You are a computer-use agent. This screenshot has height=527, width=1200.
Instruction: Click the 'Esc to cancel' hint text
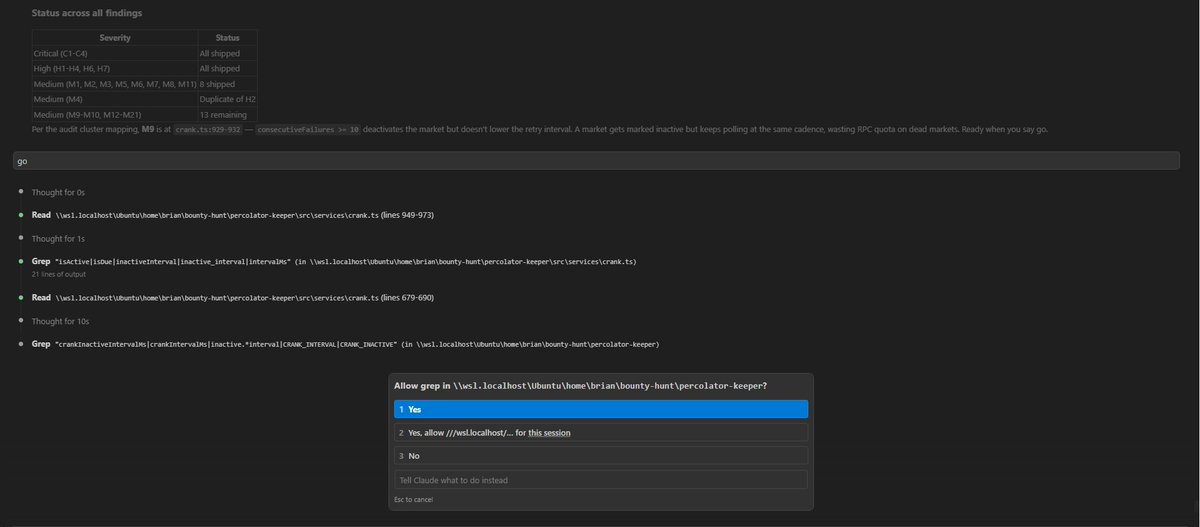[x=414, y=499]
